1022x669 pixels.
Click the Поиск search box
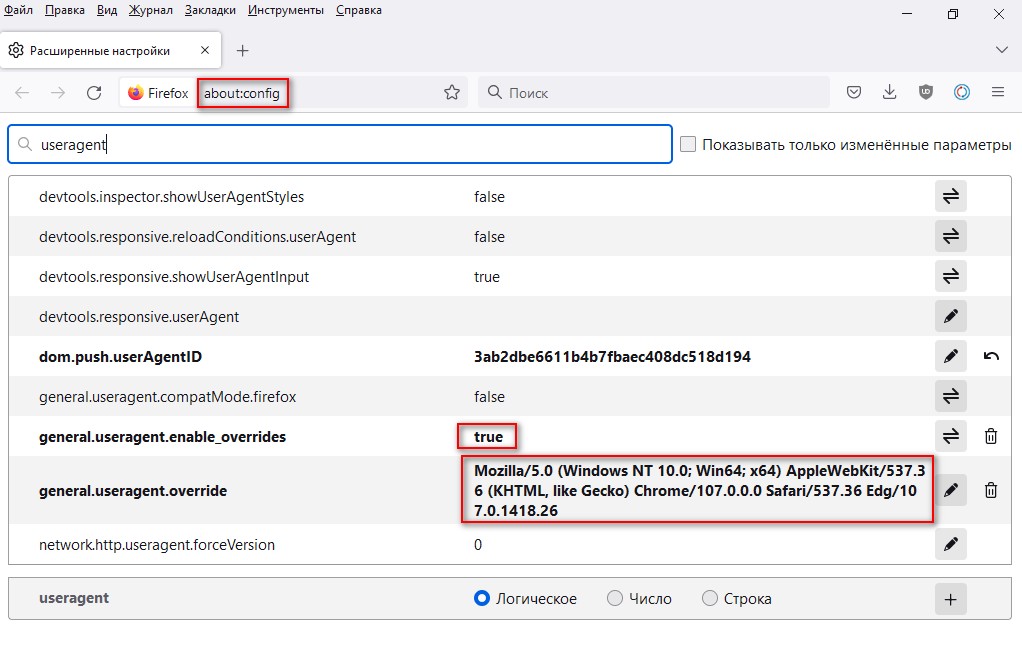coord(654,93)
